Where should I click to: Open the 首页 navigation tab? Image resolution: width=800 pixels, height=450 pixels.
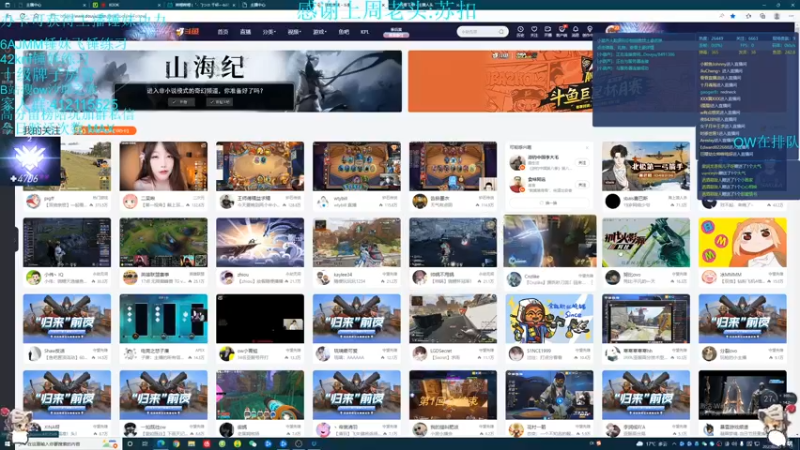[223, 32]
